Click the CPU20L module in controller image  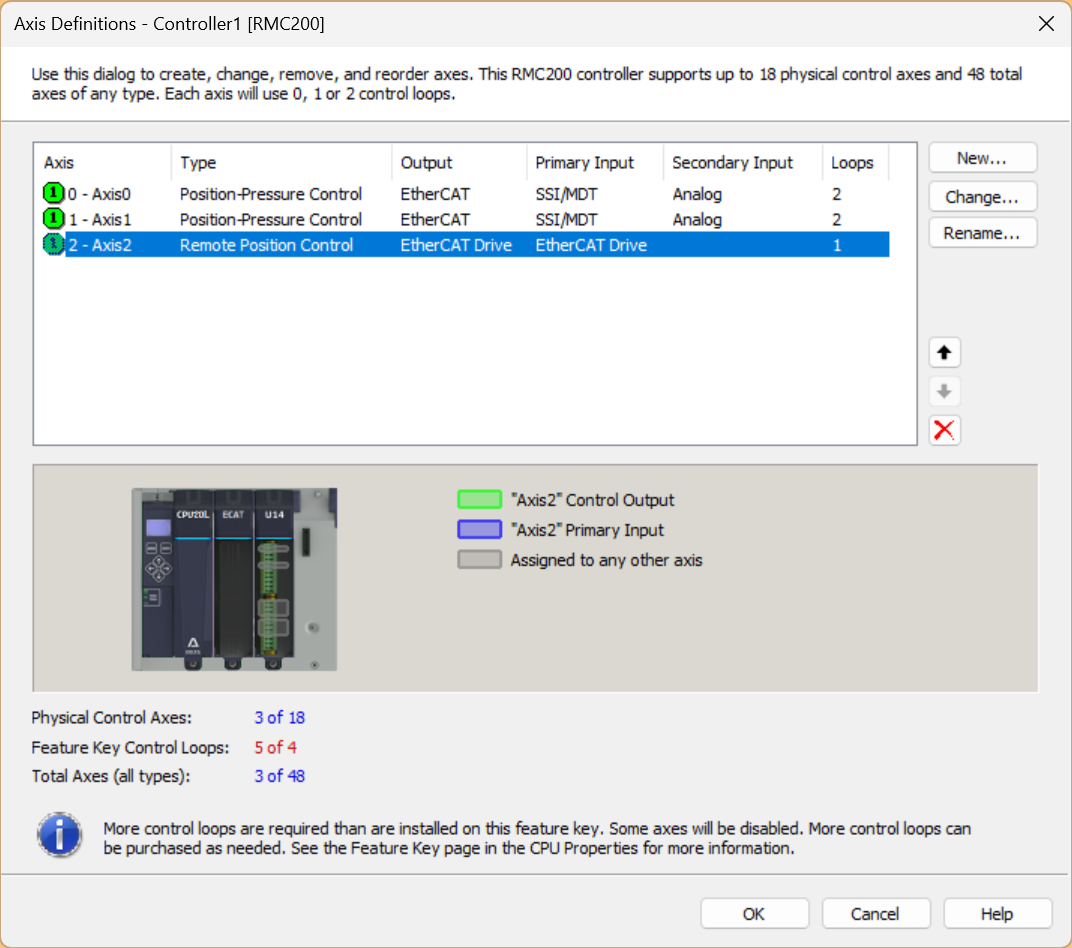193,579
